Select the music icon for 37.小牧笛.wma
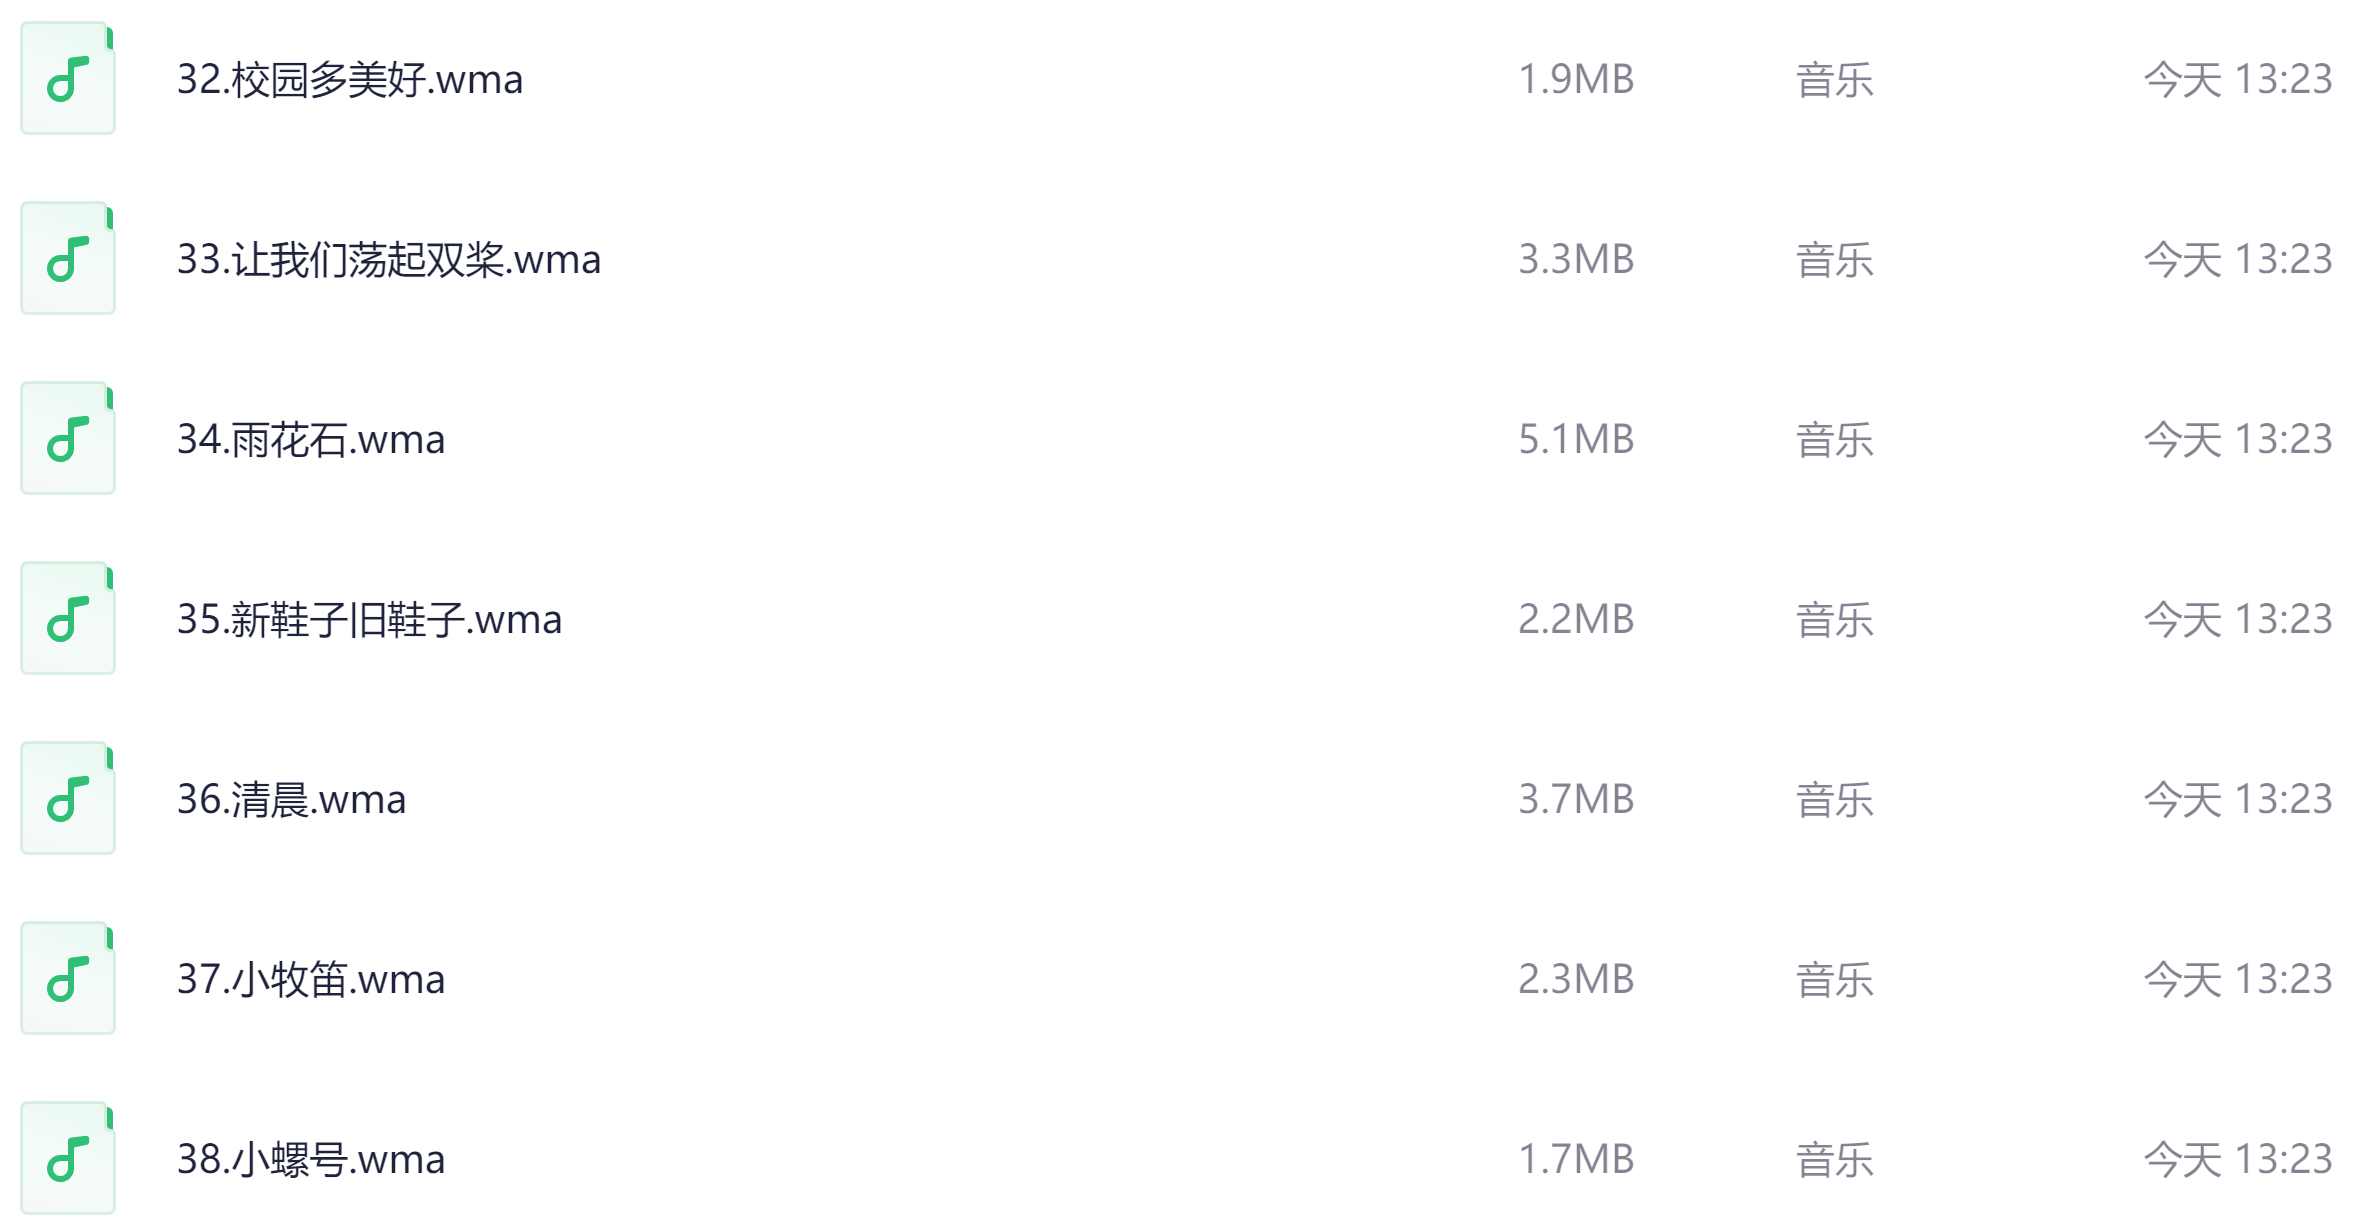The width and height of the screenshot is (2379, 1227). pyautogui.click(x=68, y=979)
